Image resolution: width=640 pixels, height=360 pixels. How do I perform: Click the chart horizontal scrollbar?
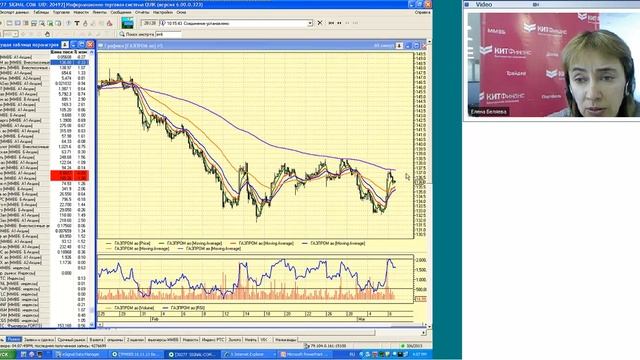(x=261, y=325)
